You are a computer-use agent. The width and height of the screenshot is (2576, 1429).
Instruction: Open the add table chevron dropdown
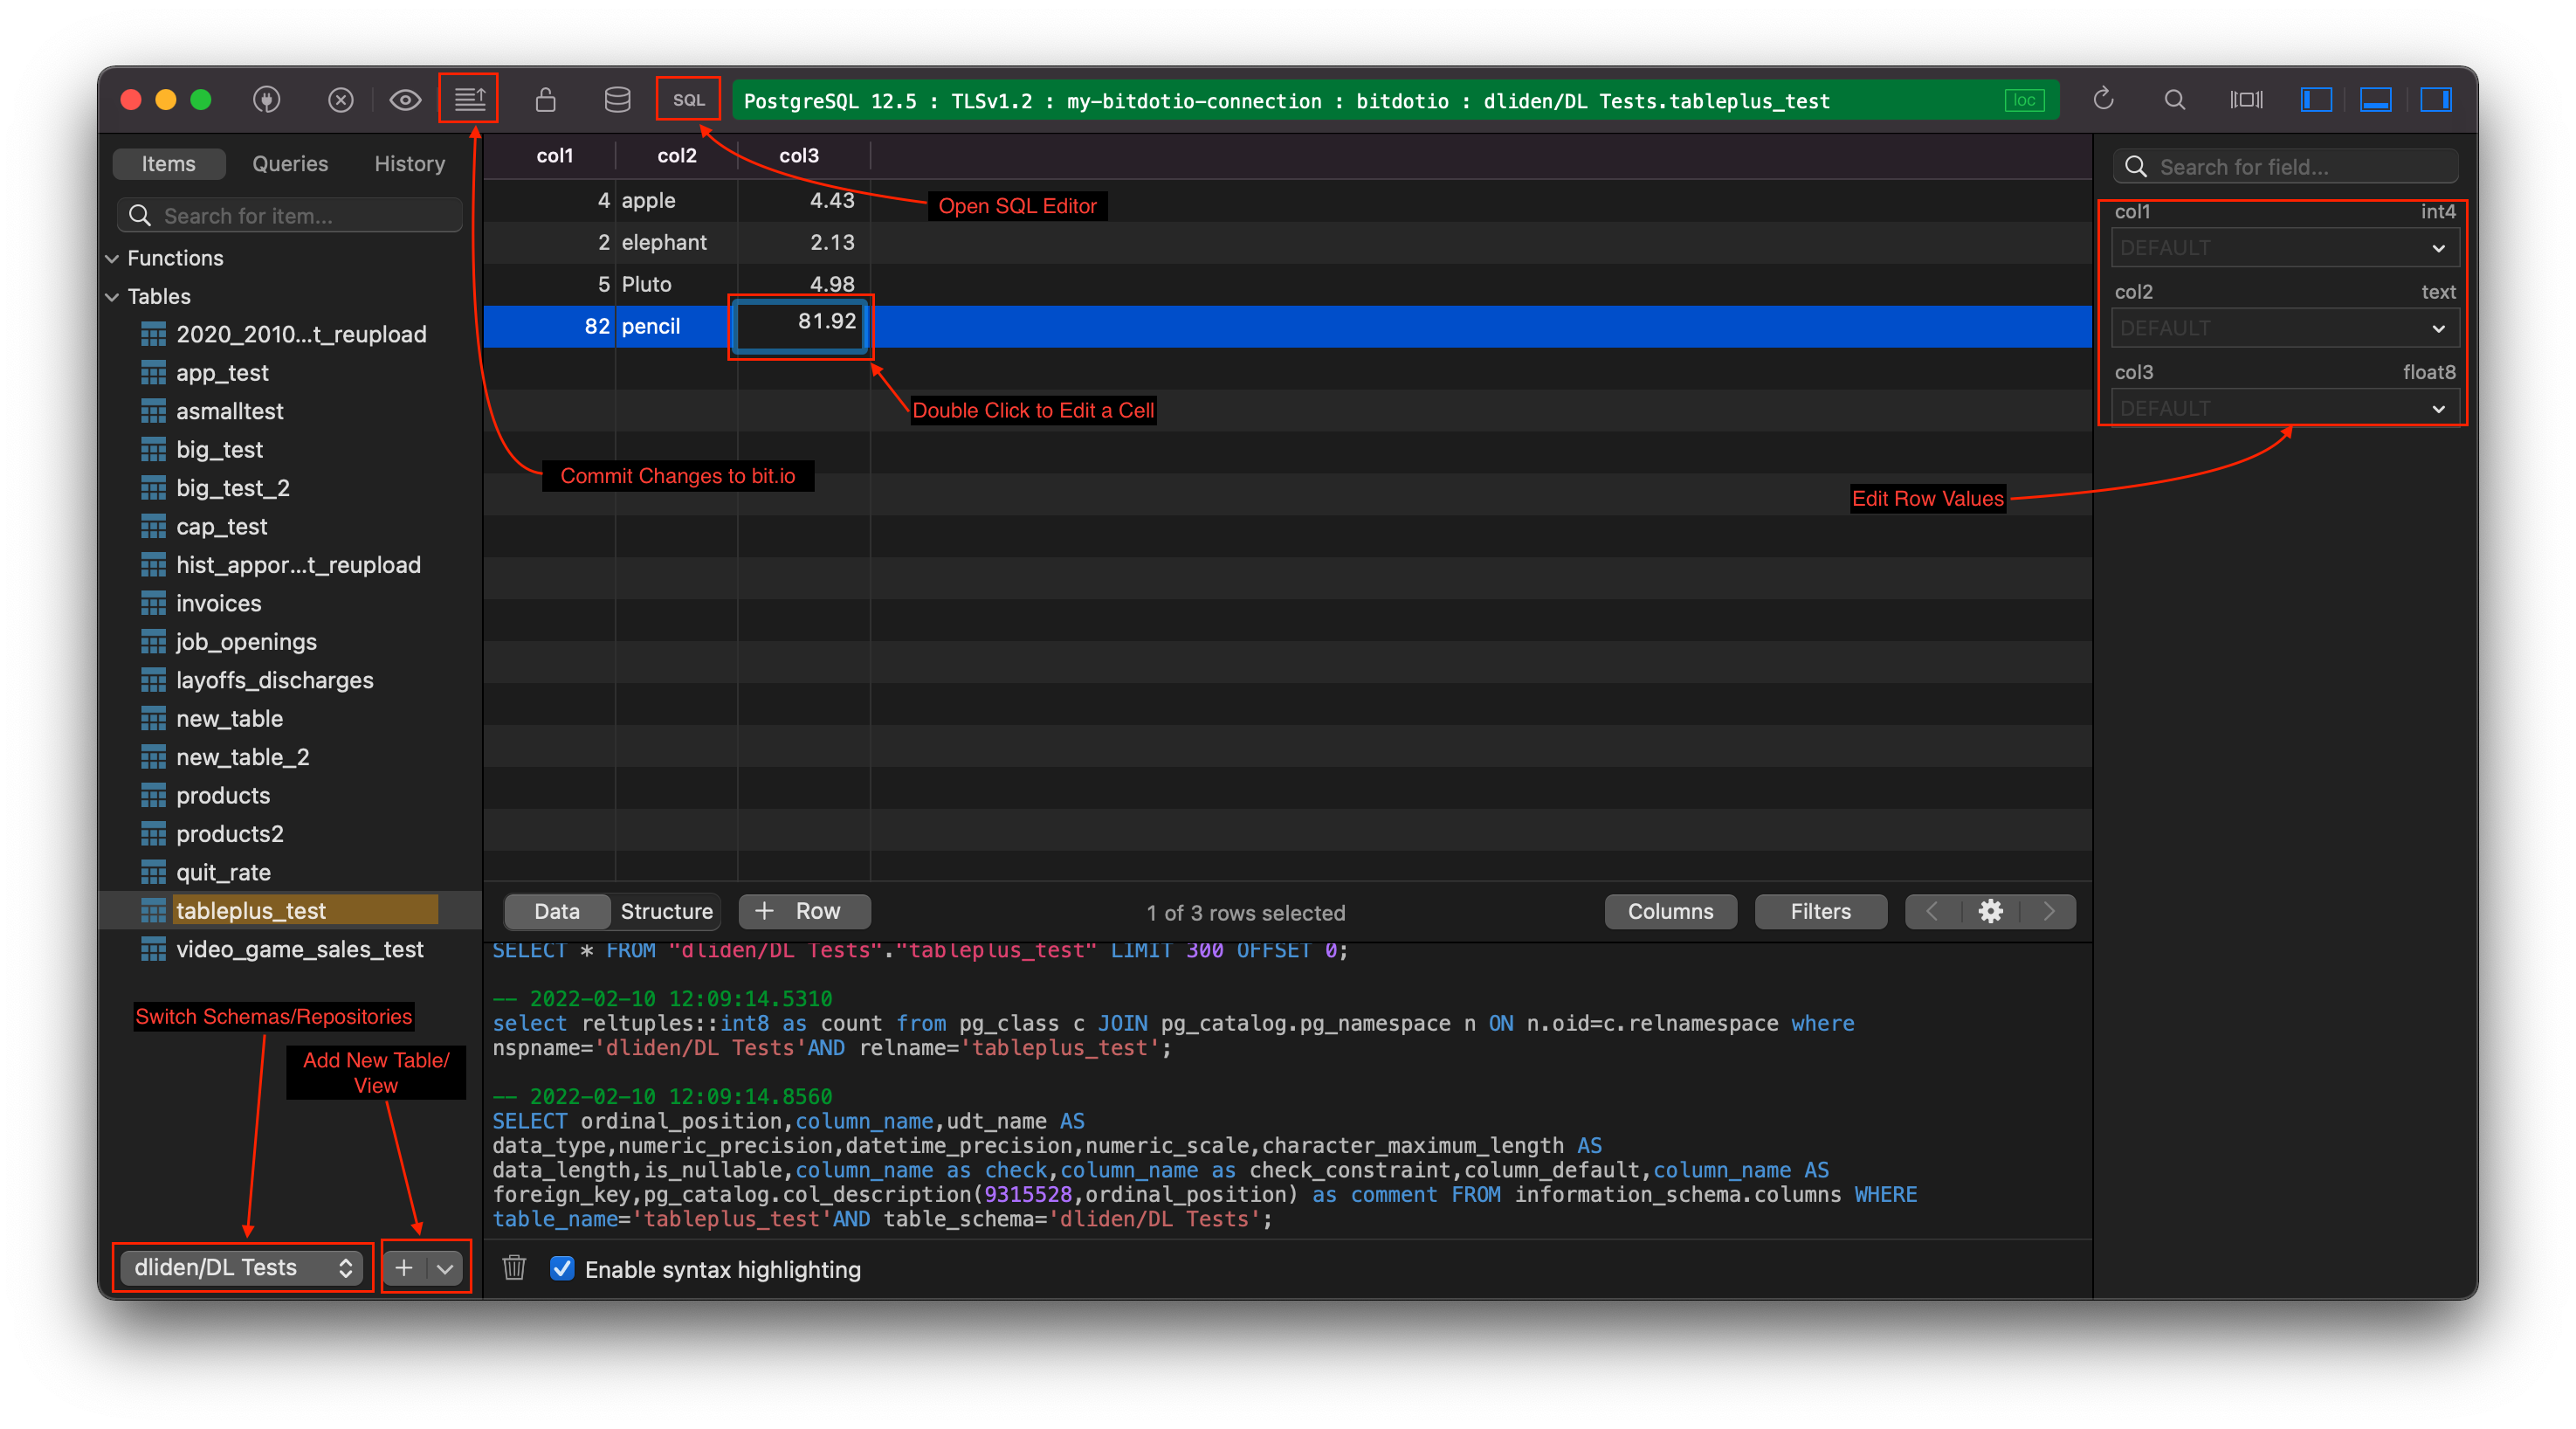click(445, 1268)
